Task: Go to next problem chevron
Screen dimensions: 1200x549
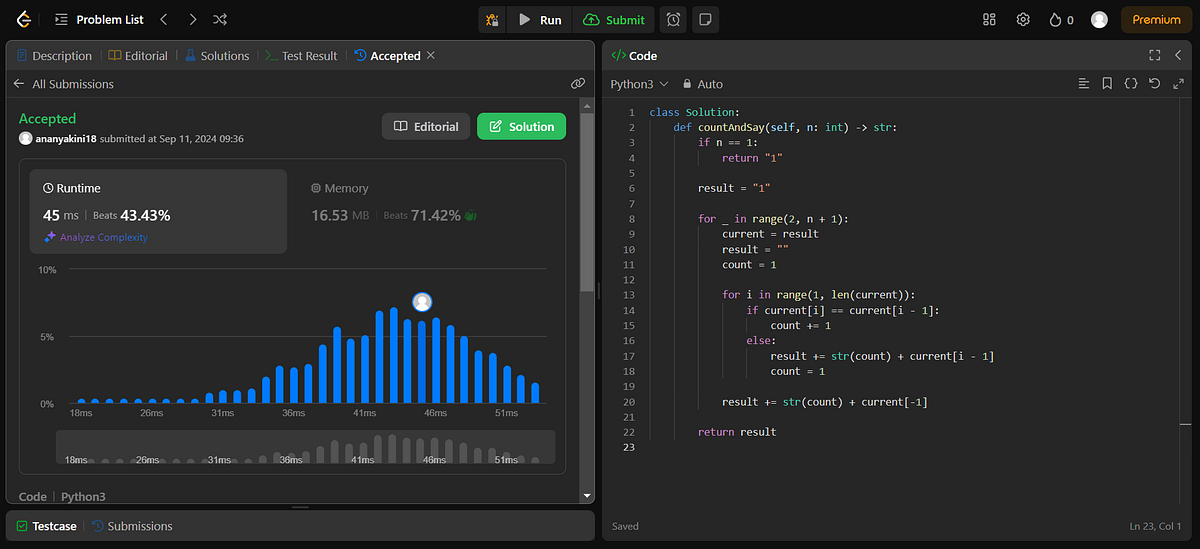Action: pyautogui.click(x=192, y=19)
